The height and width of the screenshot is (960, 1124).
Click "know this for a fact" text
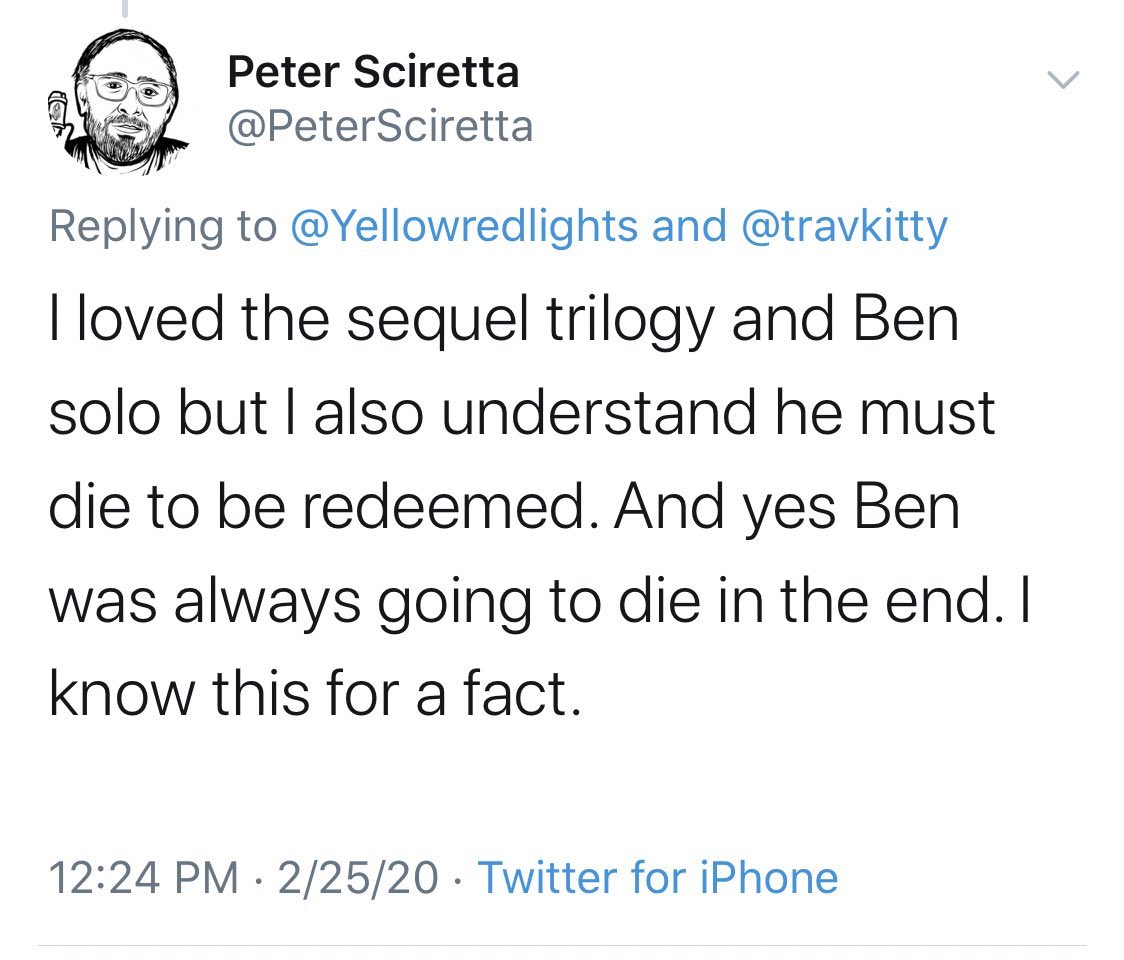312,693
